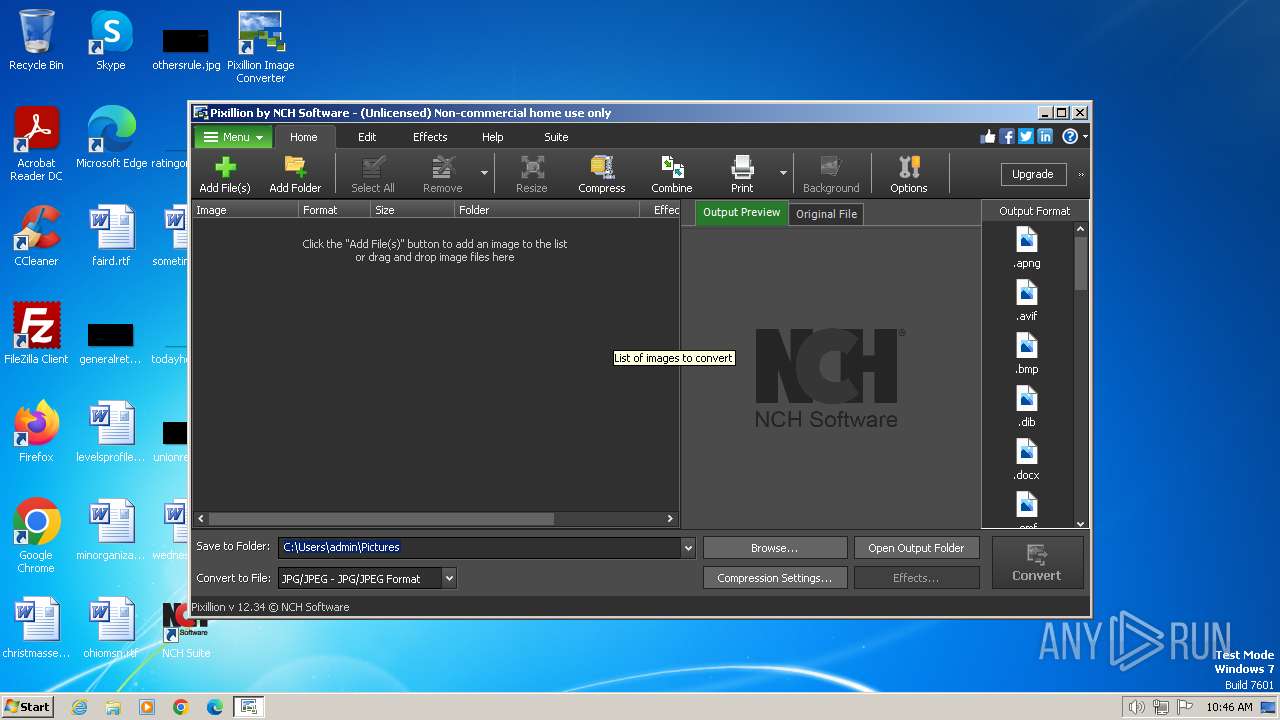The image size is (1280, 720).
Task: Open the Facebook share icon
Action: [x=1007, y=137]
